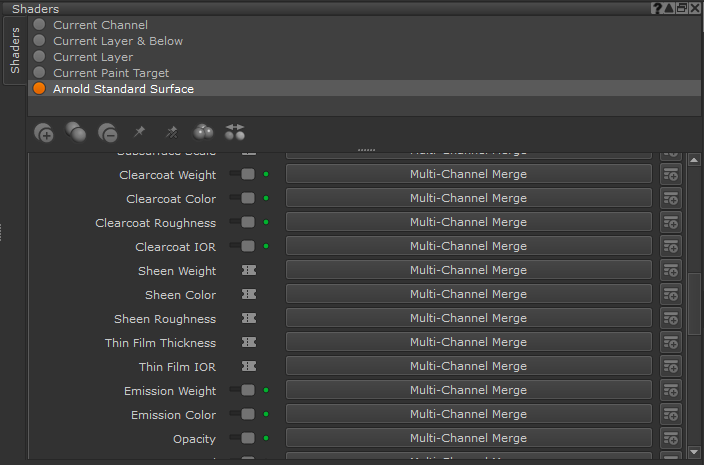Toggle the Emission Color switch

pos(246,414)
